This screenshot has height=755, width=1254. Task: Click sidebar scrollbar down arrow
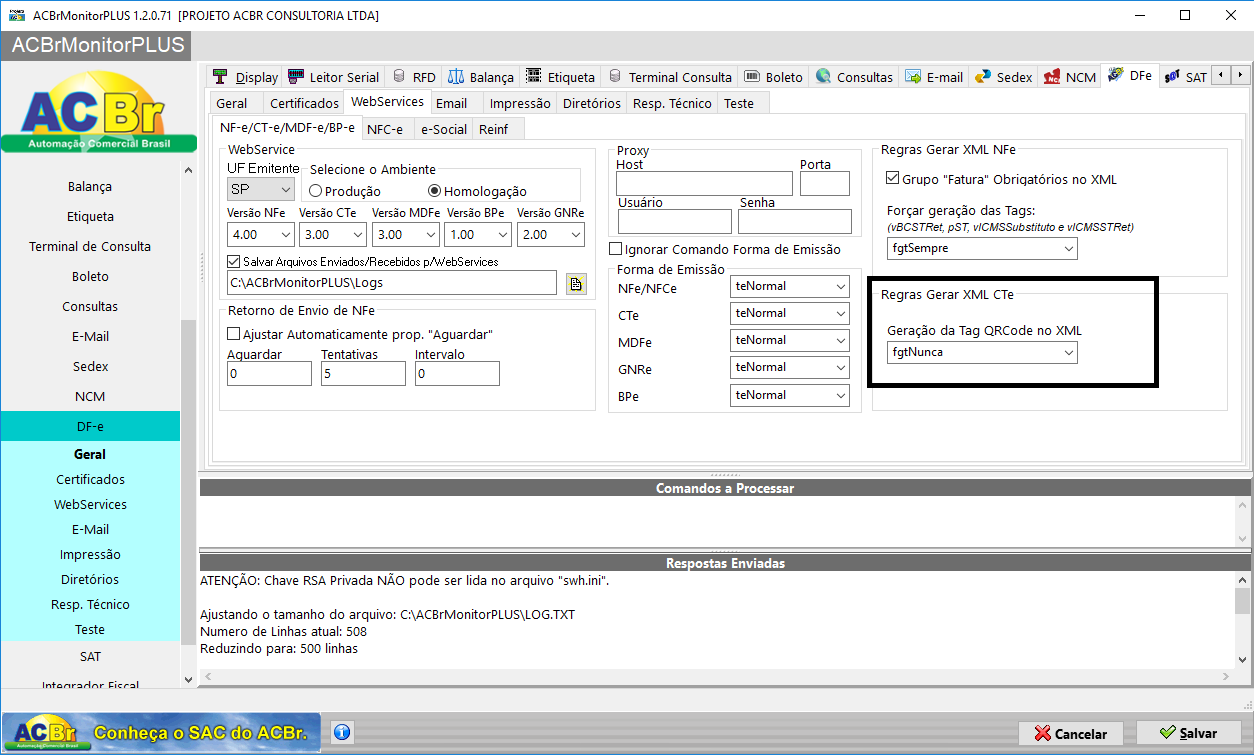[189, 679]
